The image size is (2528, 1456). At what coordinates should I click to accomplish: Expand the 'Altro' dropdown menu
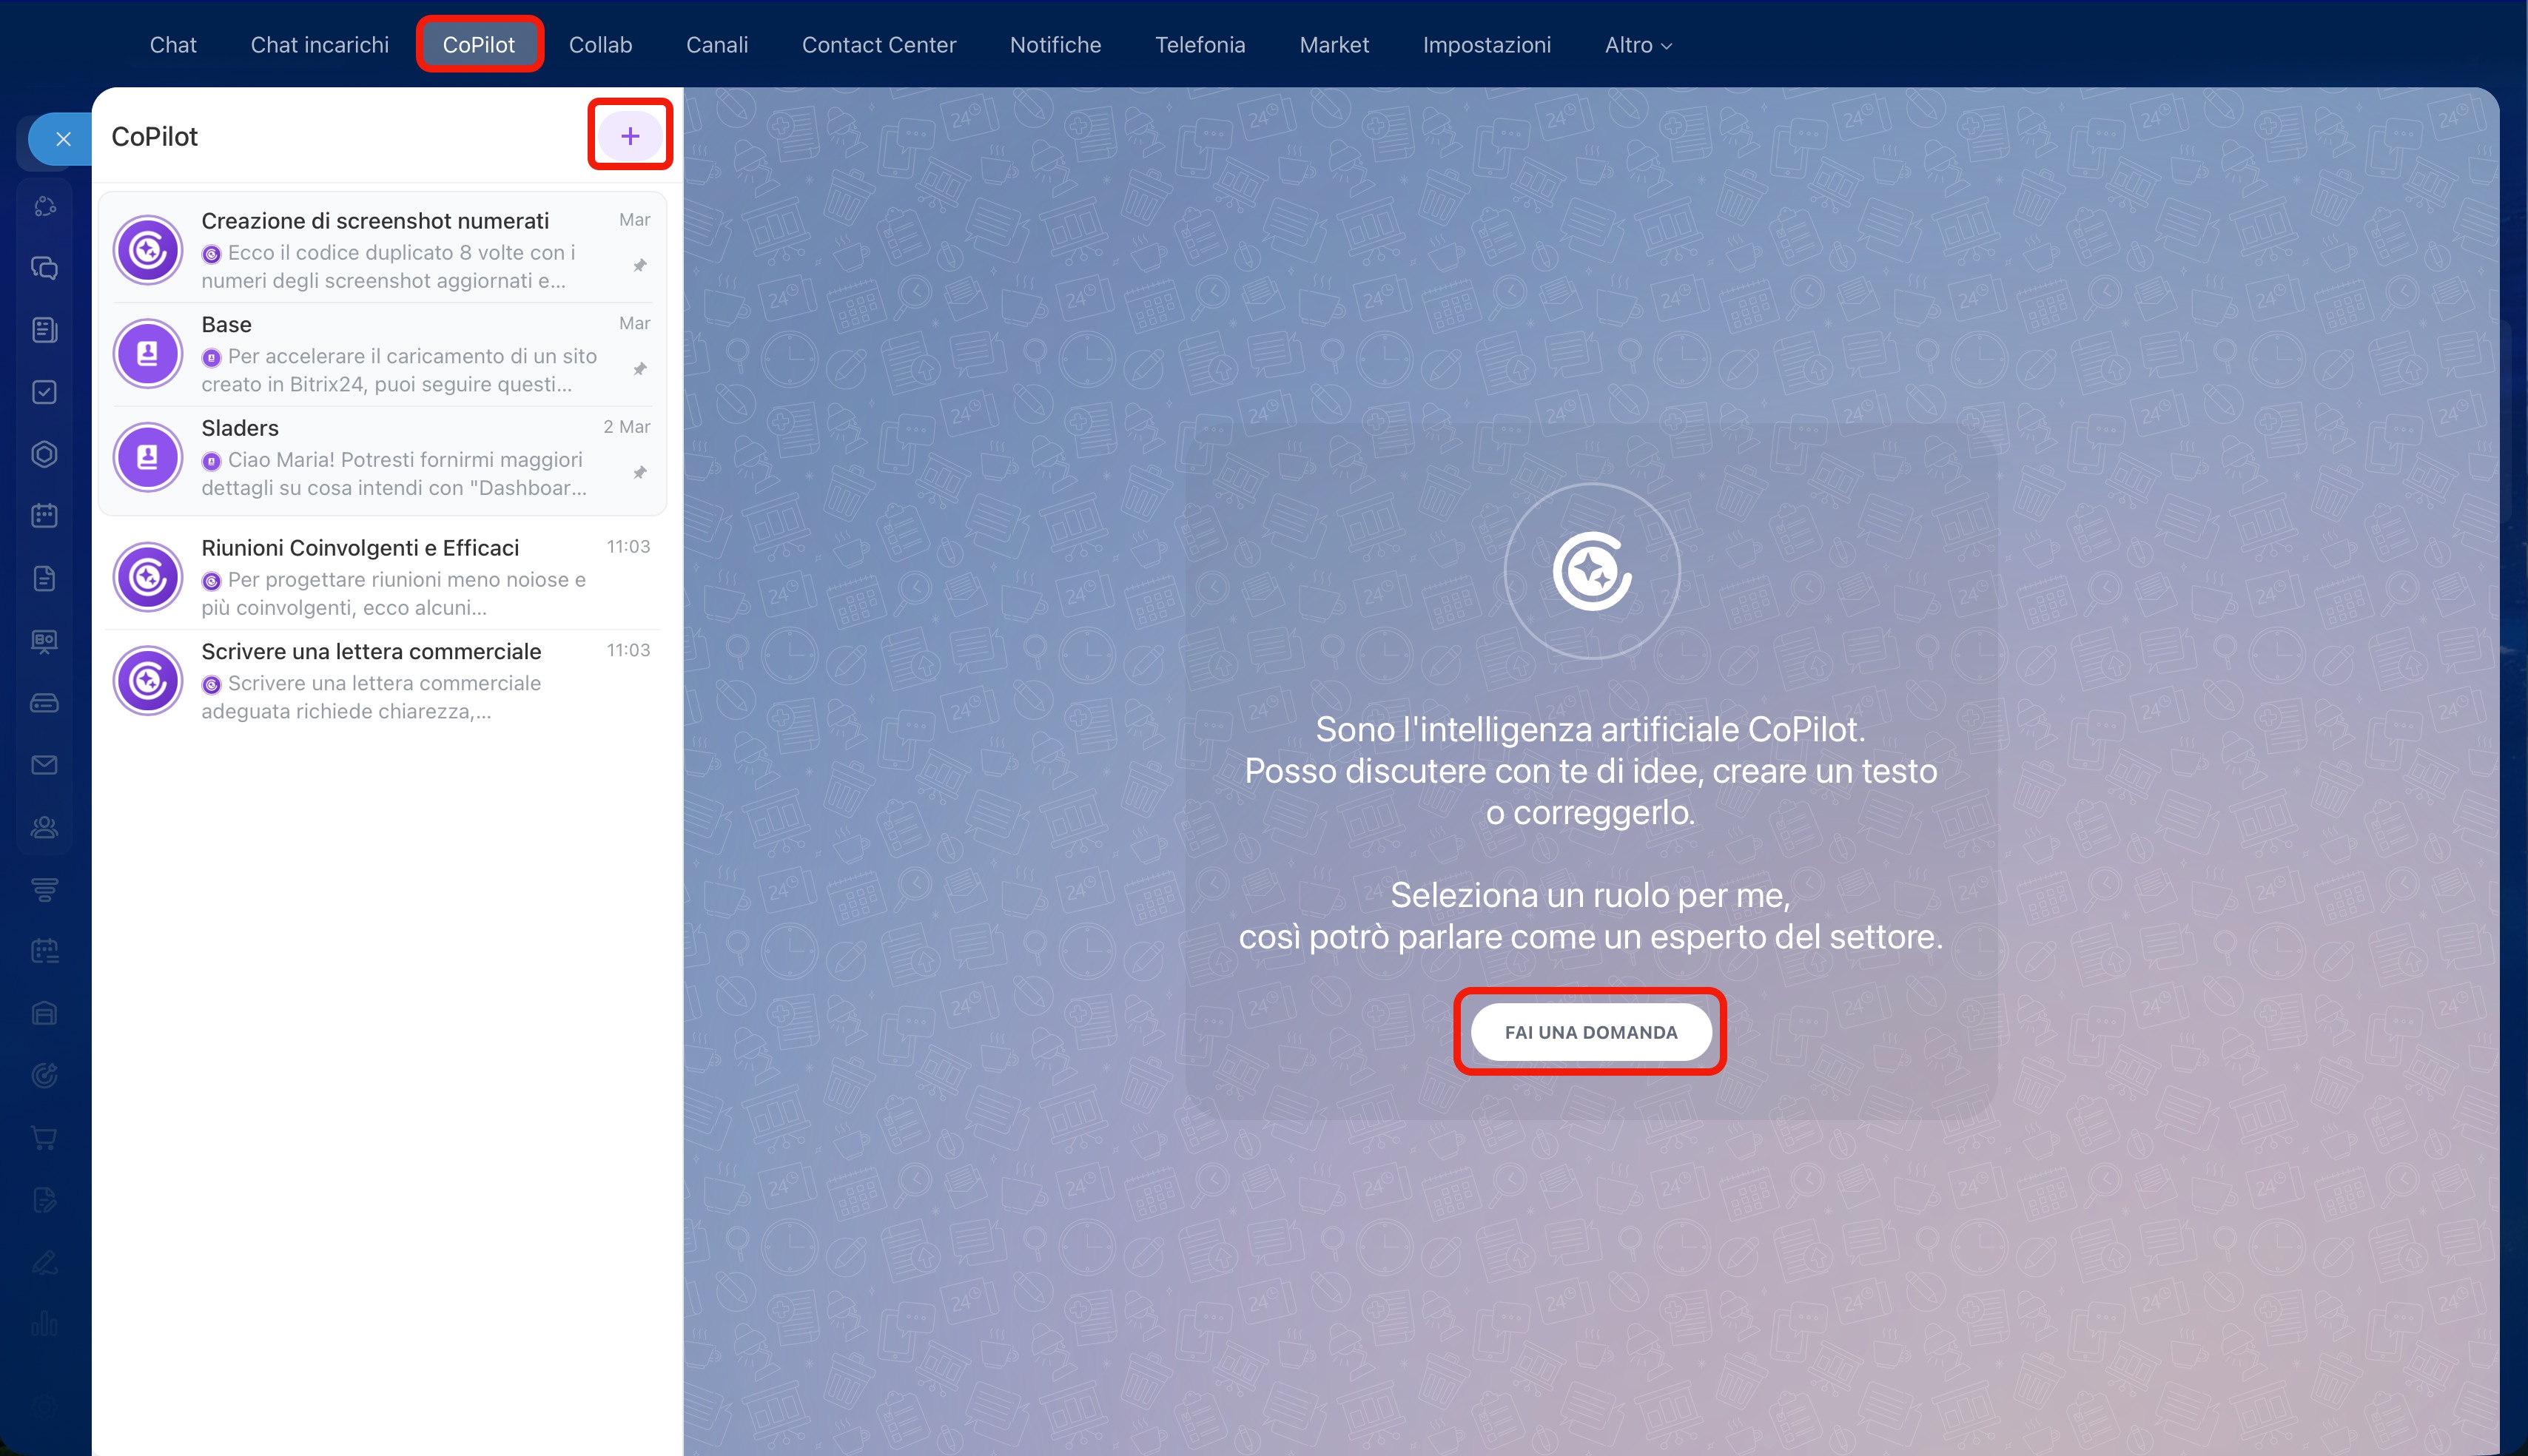pyautogui.click(x=1638, y=45)
